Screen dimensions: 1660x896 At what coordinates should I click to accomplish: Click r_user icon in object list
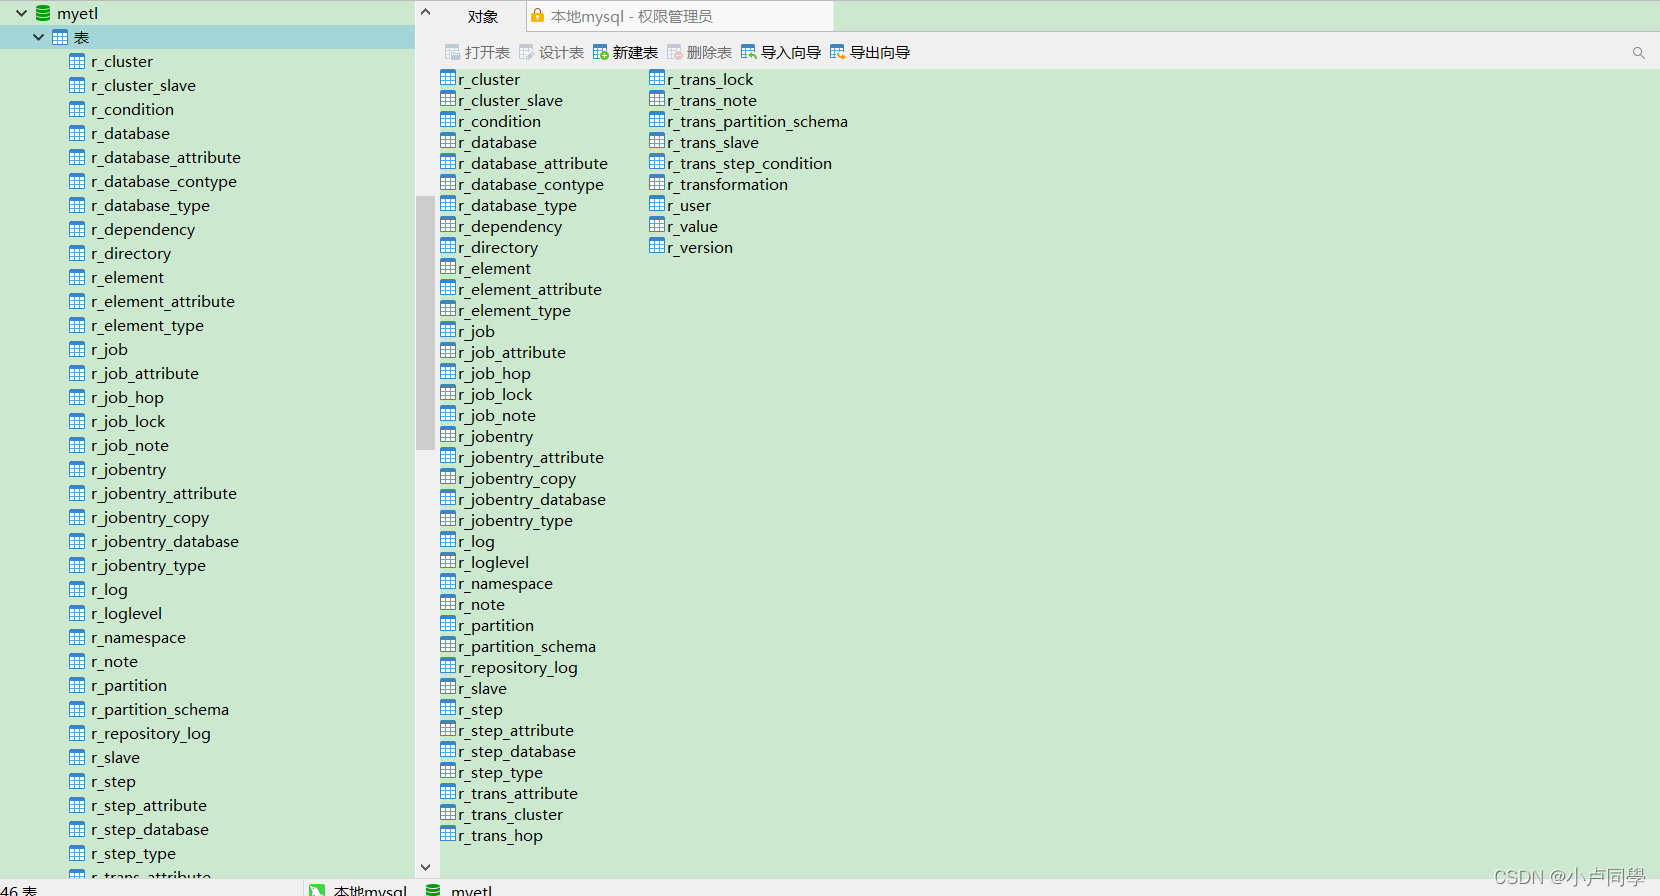657,204
